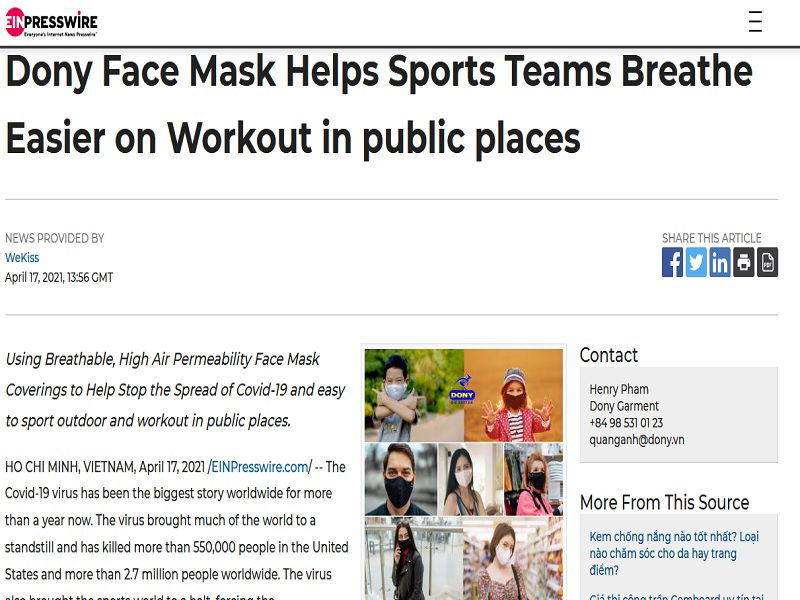Click the Dony logo in collage

point(462,391)
